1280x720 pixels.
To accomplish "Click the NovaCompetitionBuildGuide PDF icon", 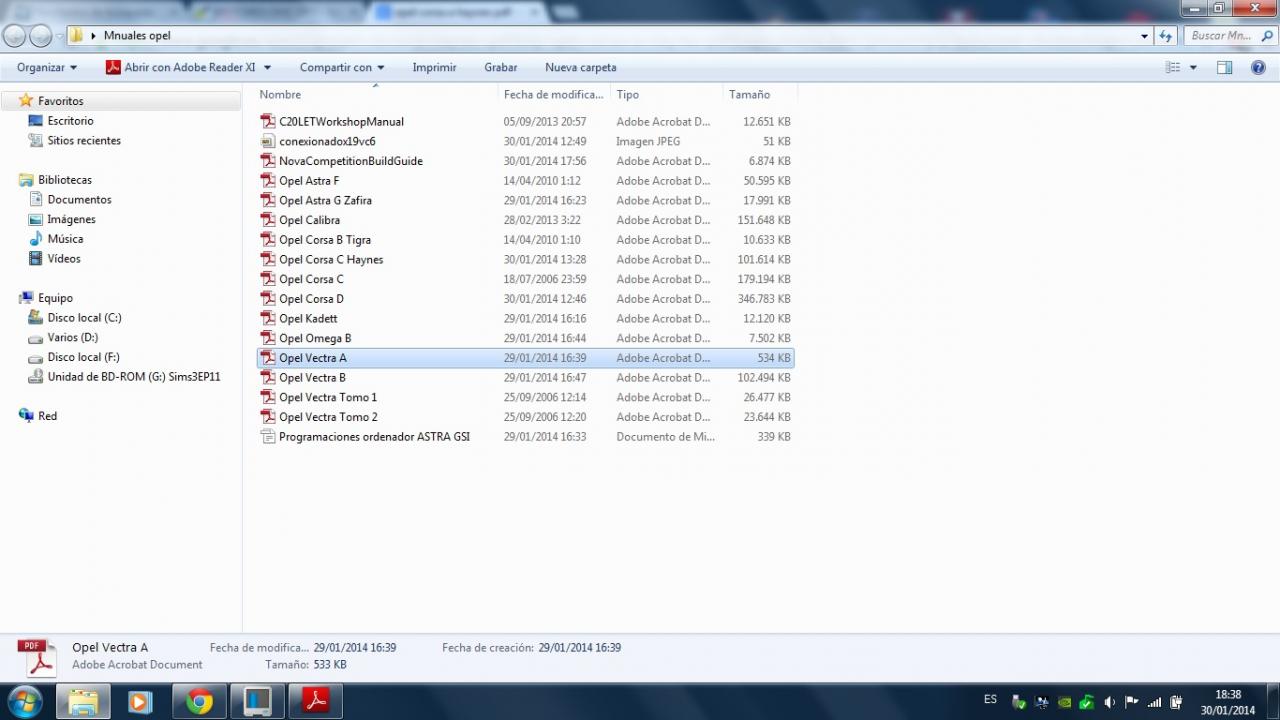I will pos(268,161).
